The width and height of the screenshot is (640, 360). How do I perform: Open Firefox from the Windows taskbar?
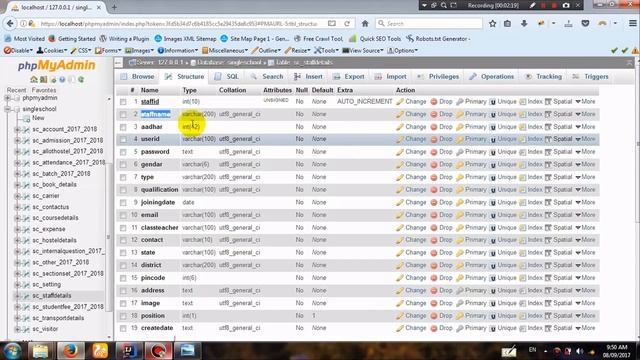pyautogui.click(x=70, y=351)
